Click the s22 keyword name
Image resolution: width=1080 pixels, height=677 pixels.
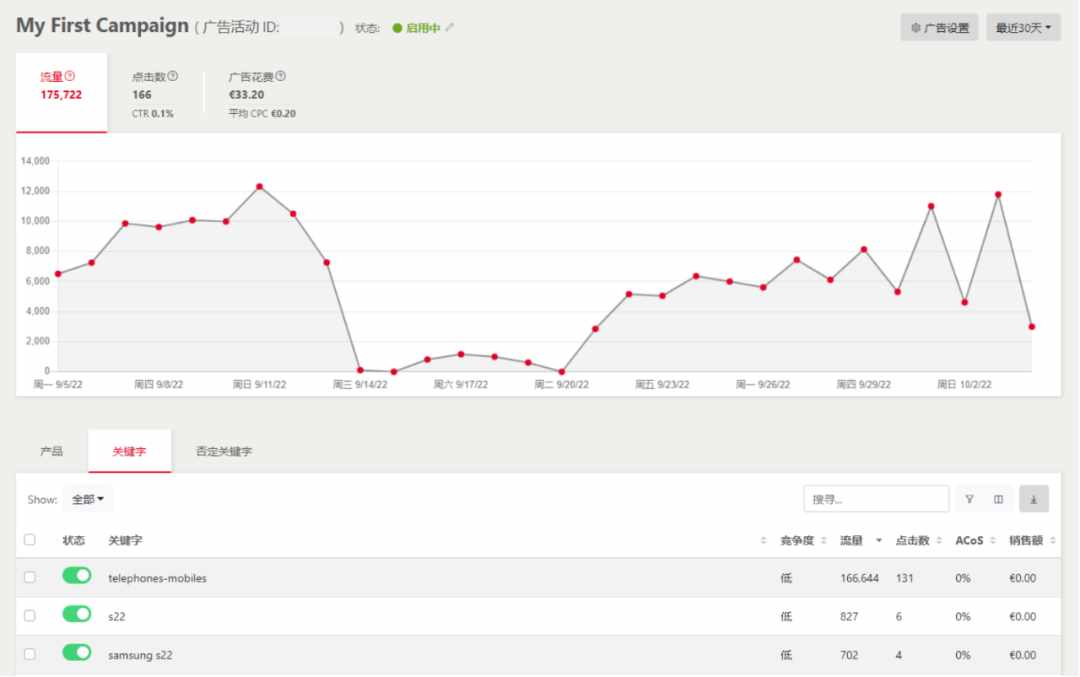[x=116, y=616]
